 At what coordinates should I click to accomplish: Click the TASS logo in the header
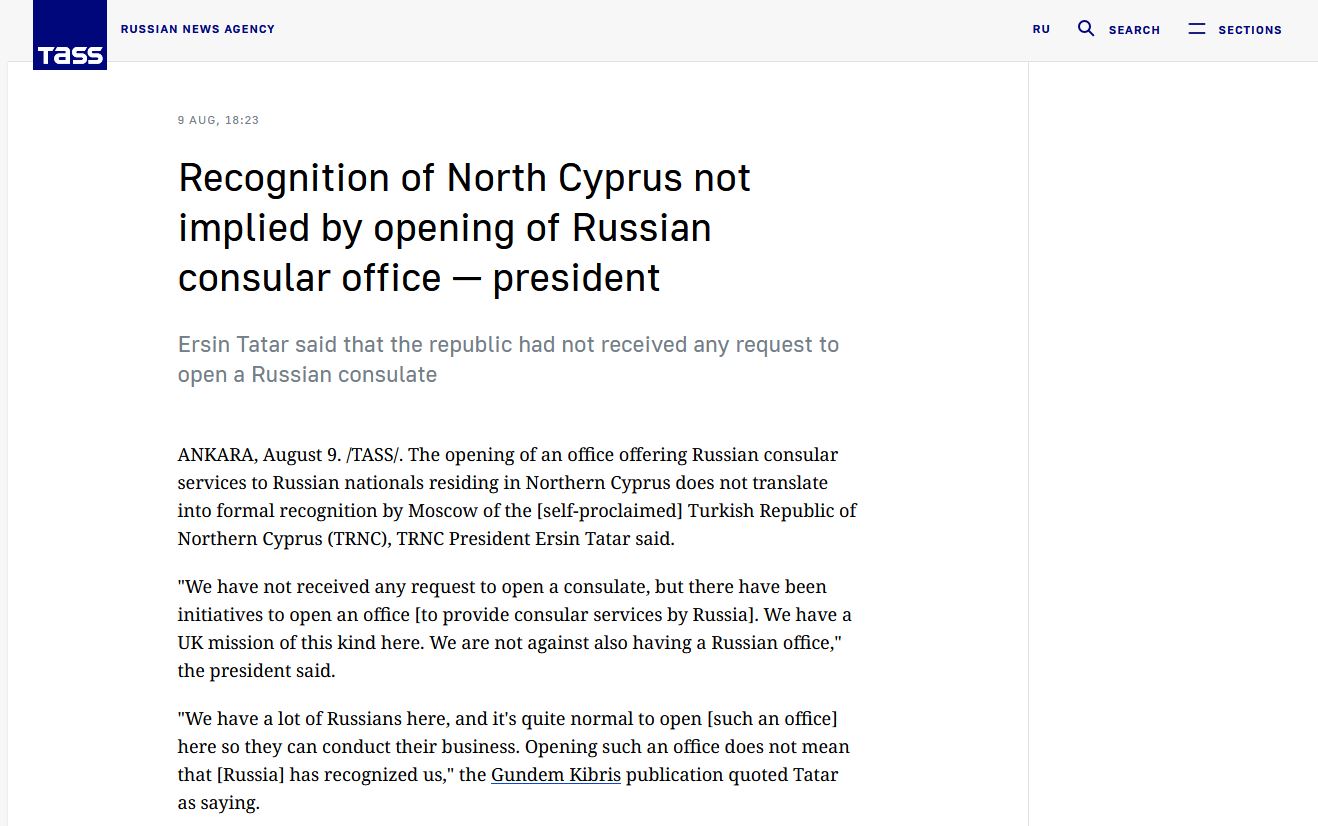70,36
